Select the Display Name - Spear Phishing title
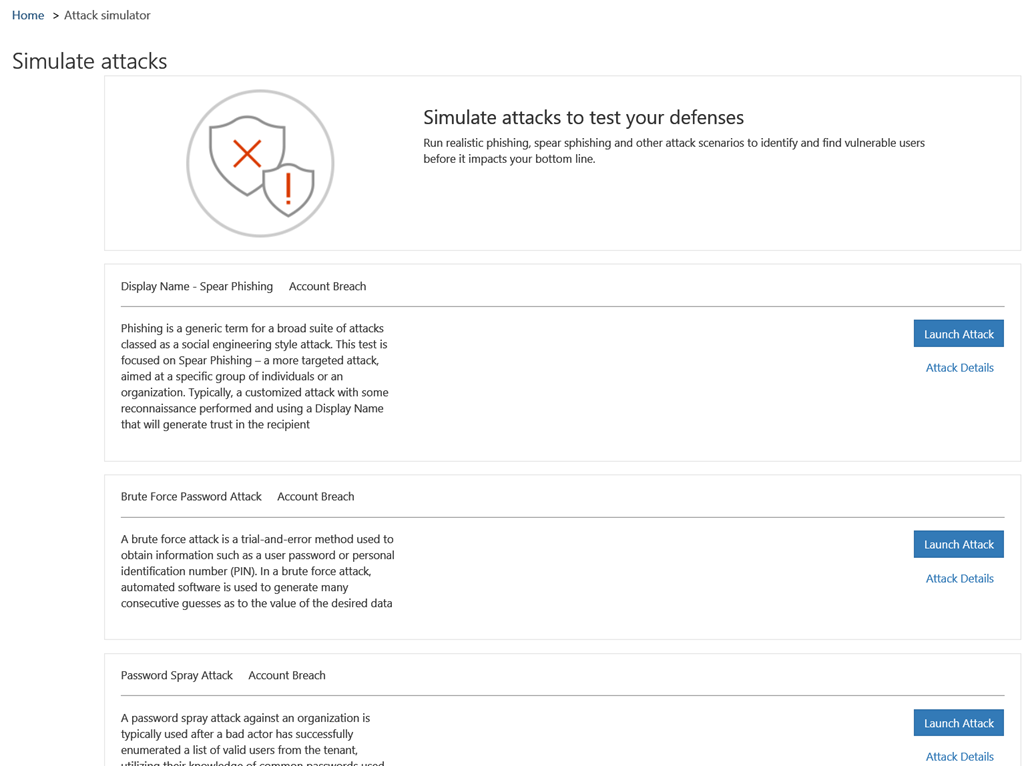Image resolution: width=1024 pixels, height=766 pixels. tap(197, 286)
